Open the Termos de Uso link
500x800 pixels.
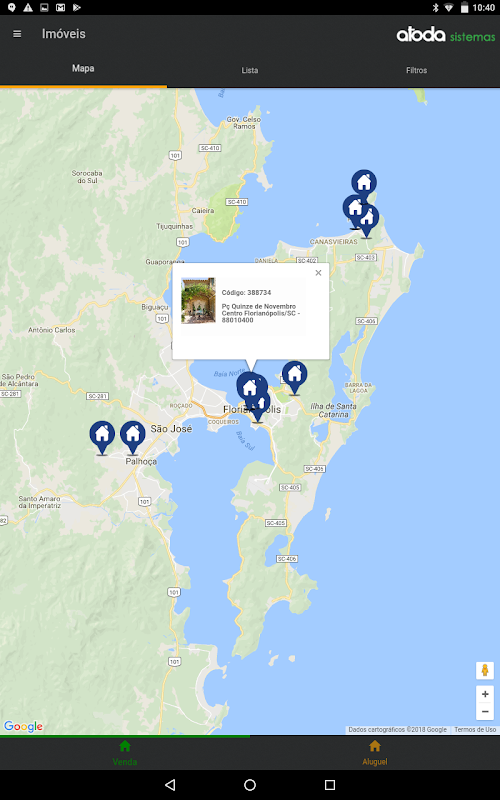pos(475,730)
